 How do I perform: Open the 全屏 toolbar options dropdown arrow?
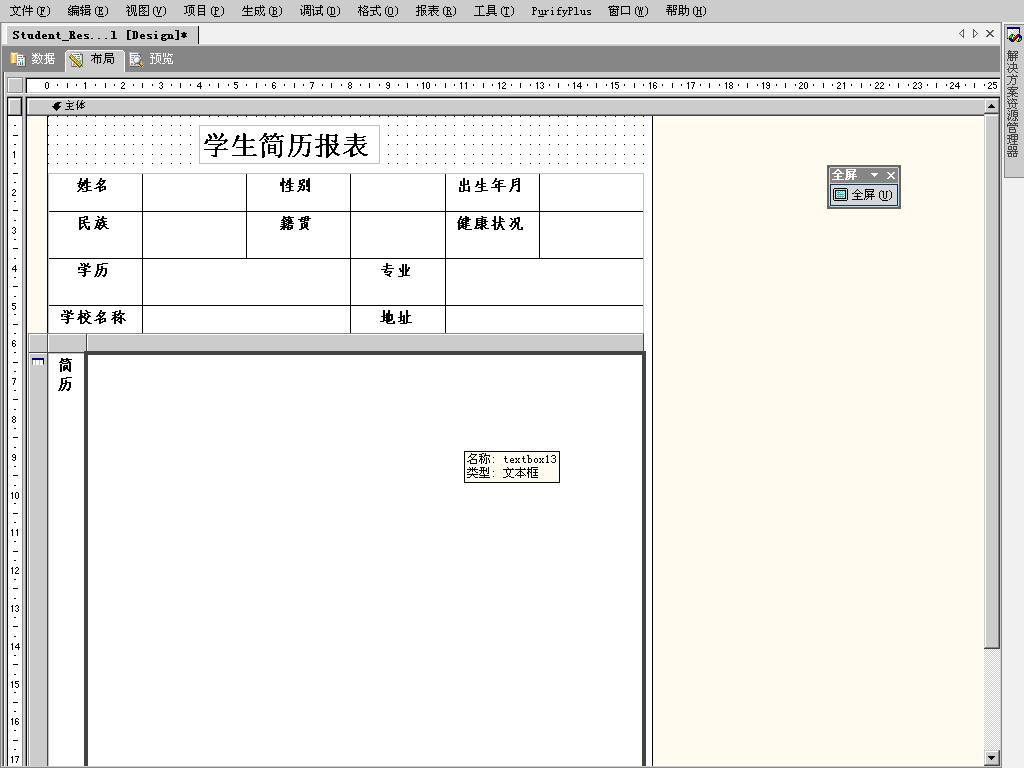[874, 175]
